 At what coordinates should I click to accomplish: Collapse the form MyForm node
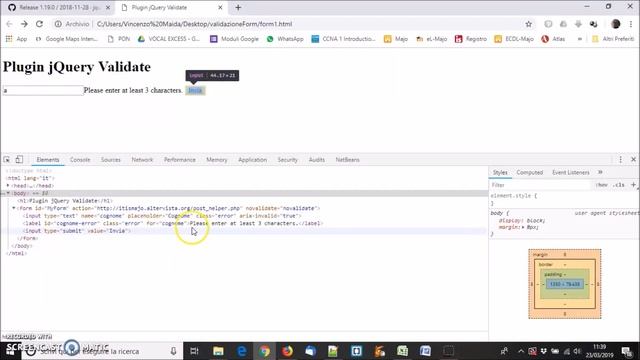[x=14, y=208]
